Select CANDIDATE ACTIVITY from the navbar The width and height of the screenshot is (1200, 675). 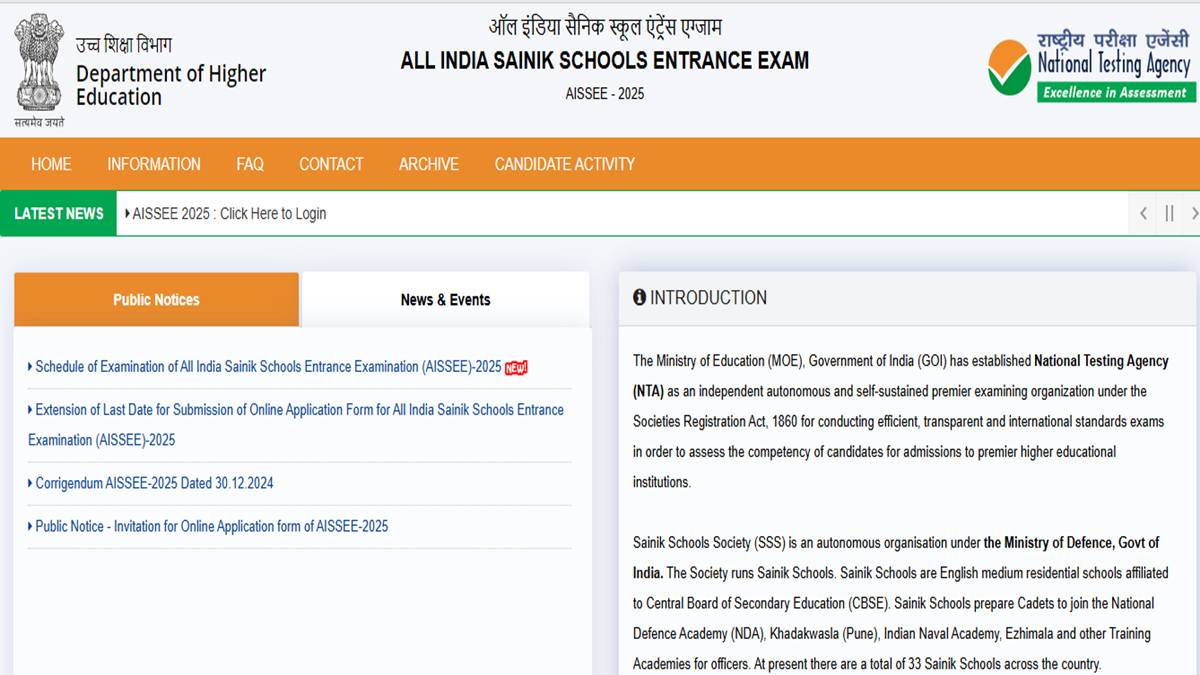coord(563,164)
